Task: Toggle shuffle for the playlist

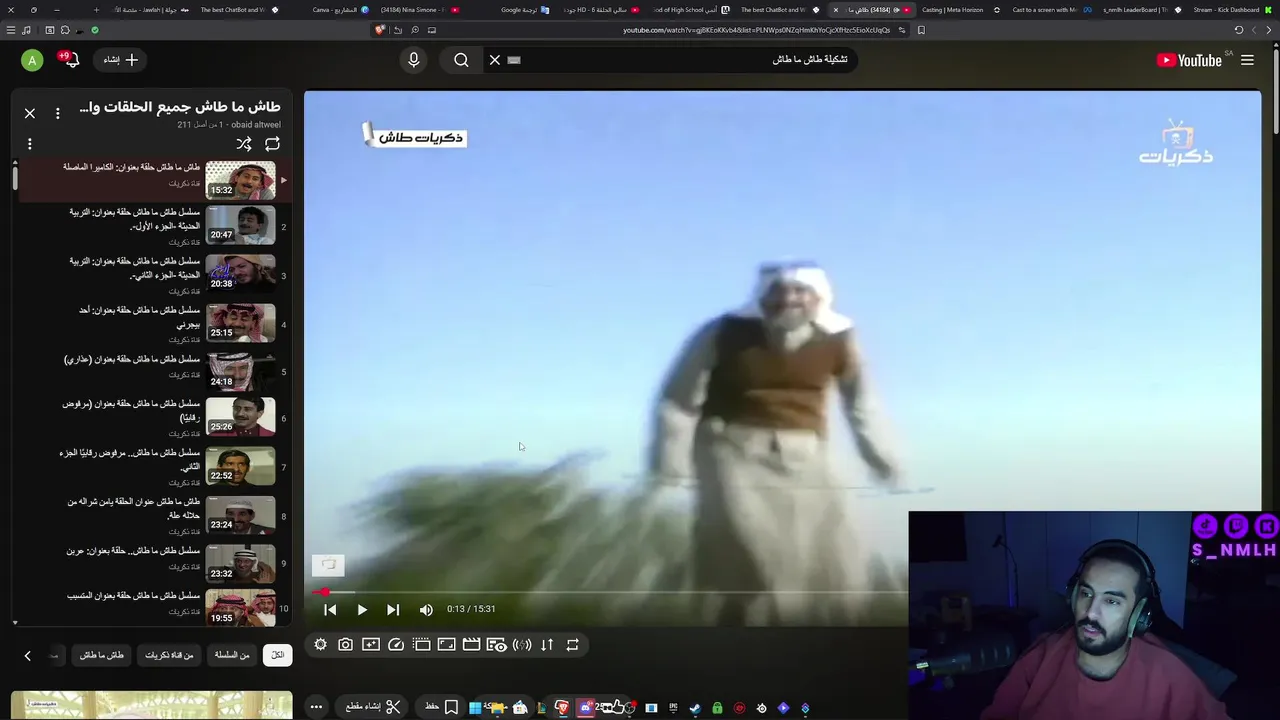Action: pyautogui.click(x=244, y=144)
